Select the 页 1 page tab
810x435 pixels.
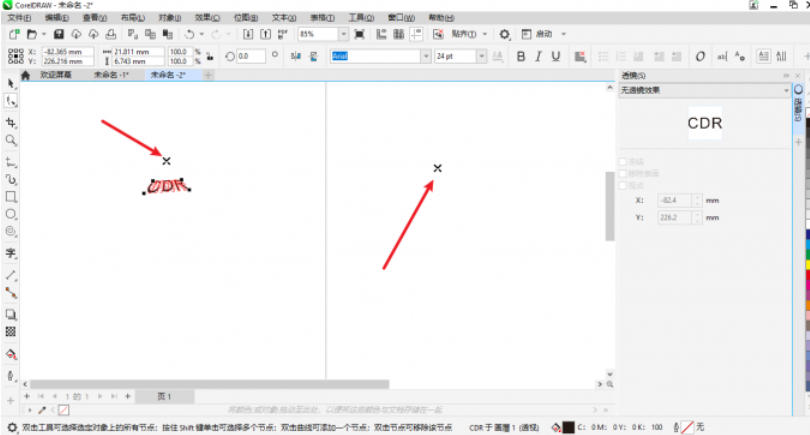tap(164, 396)
